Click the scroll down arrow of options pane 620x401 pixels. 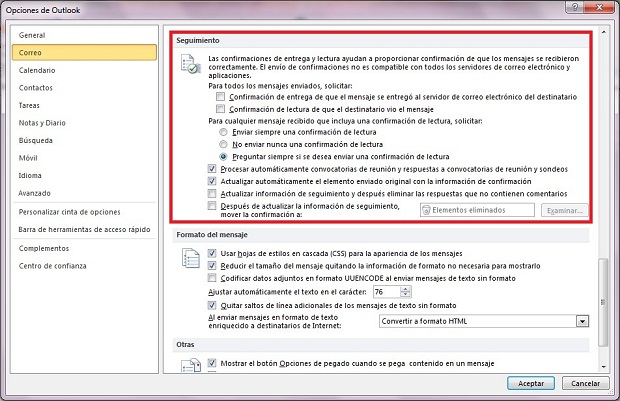pos(603,367)
